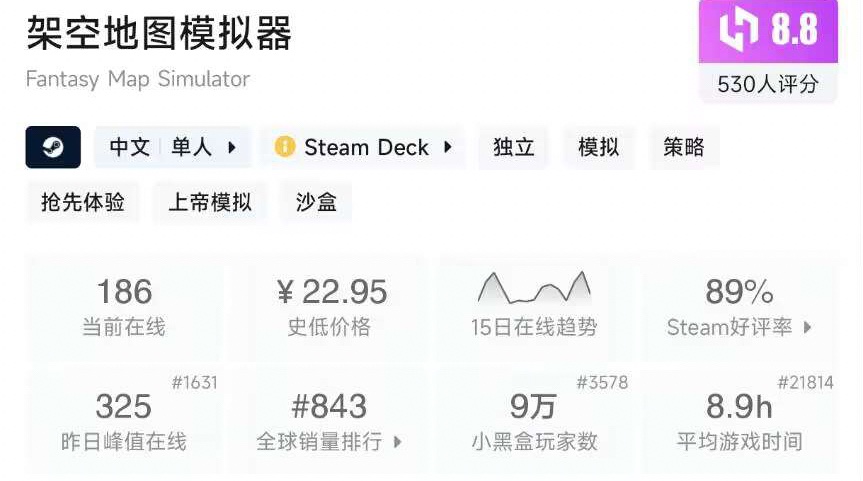Click the Steam platform icon
863x481 pixels.
pos(53,148)
